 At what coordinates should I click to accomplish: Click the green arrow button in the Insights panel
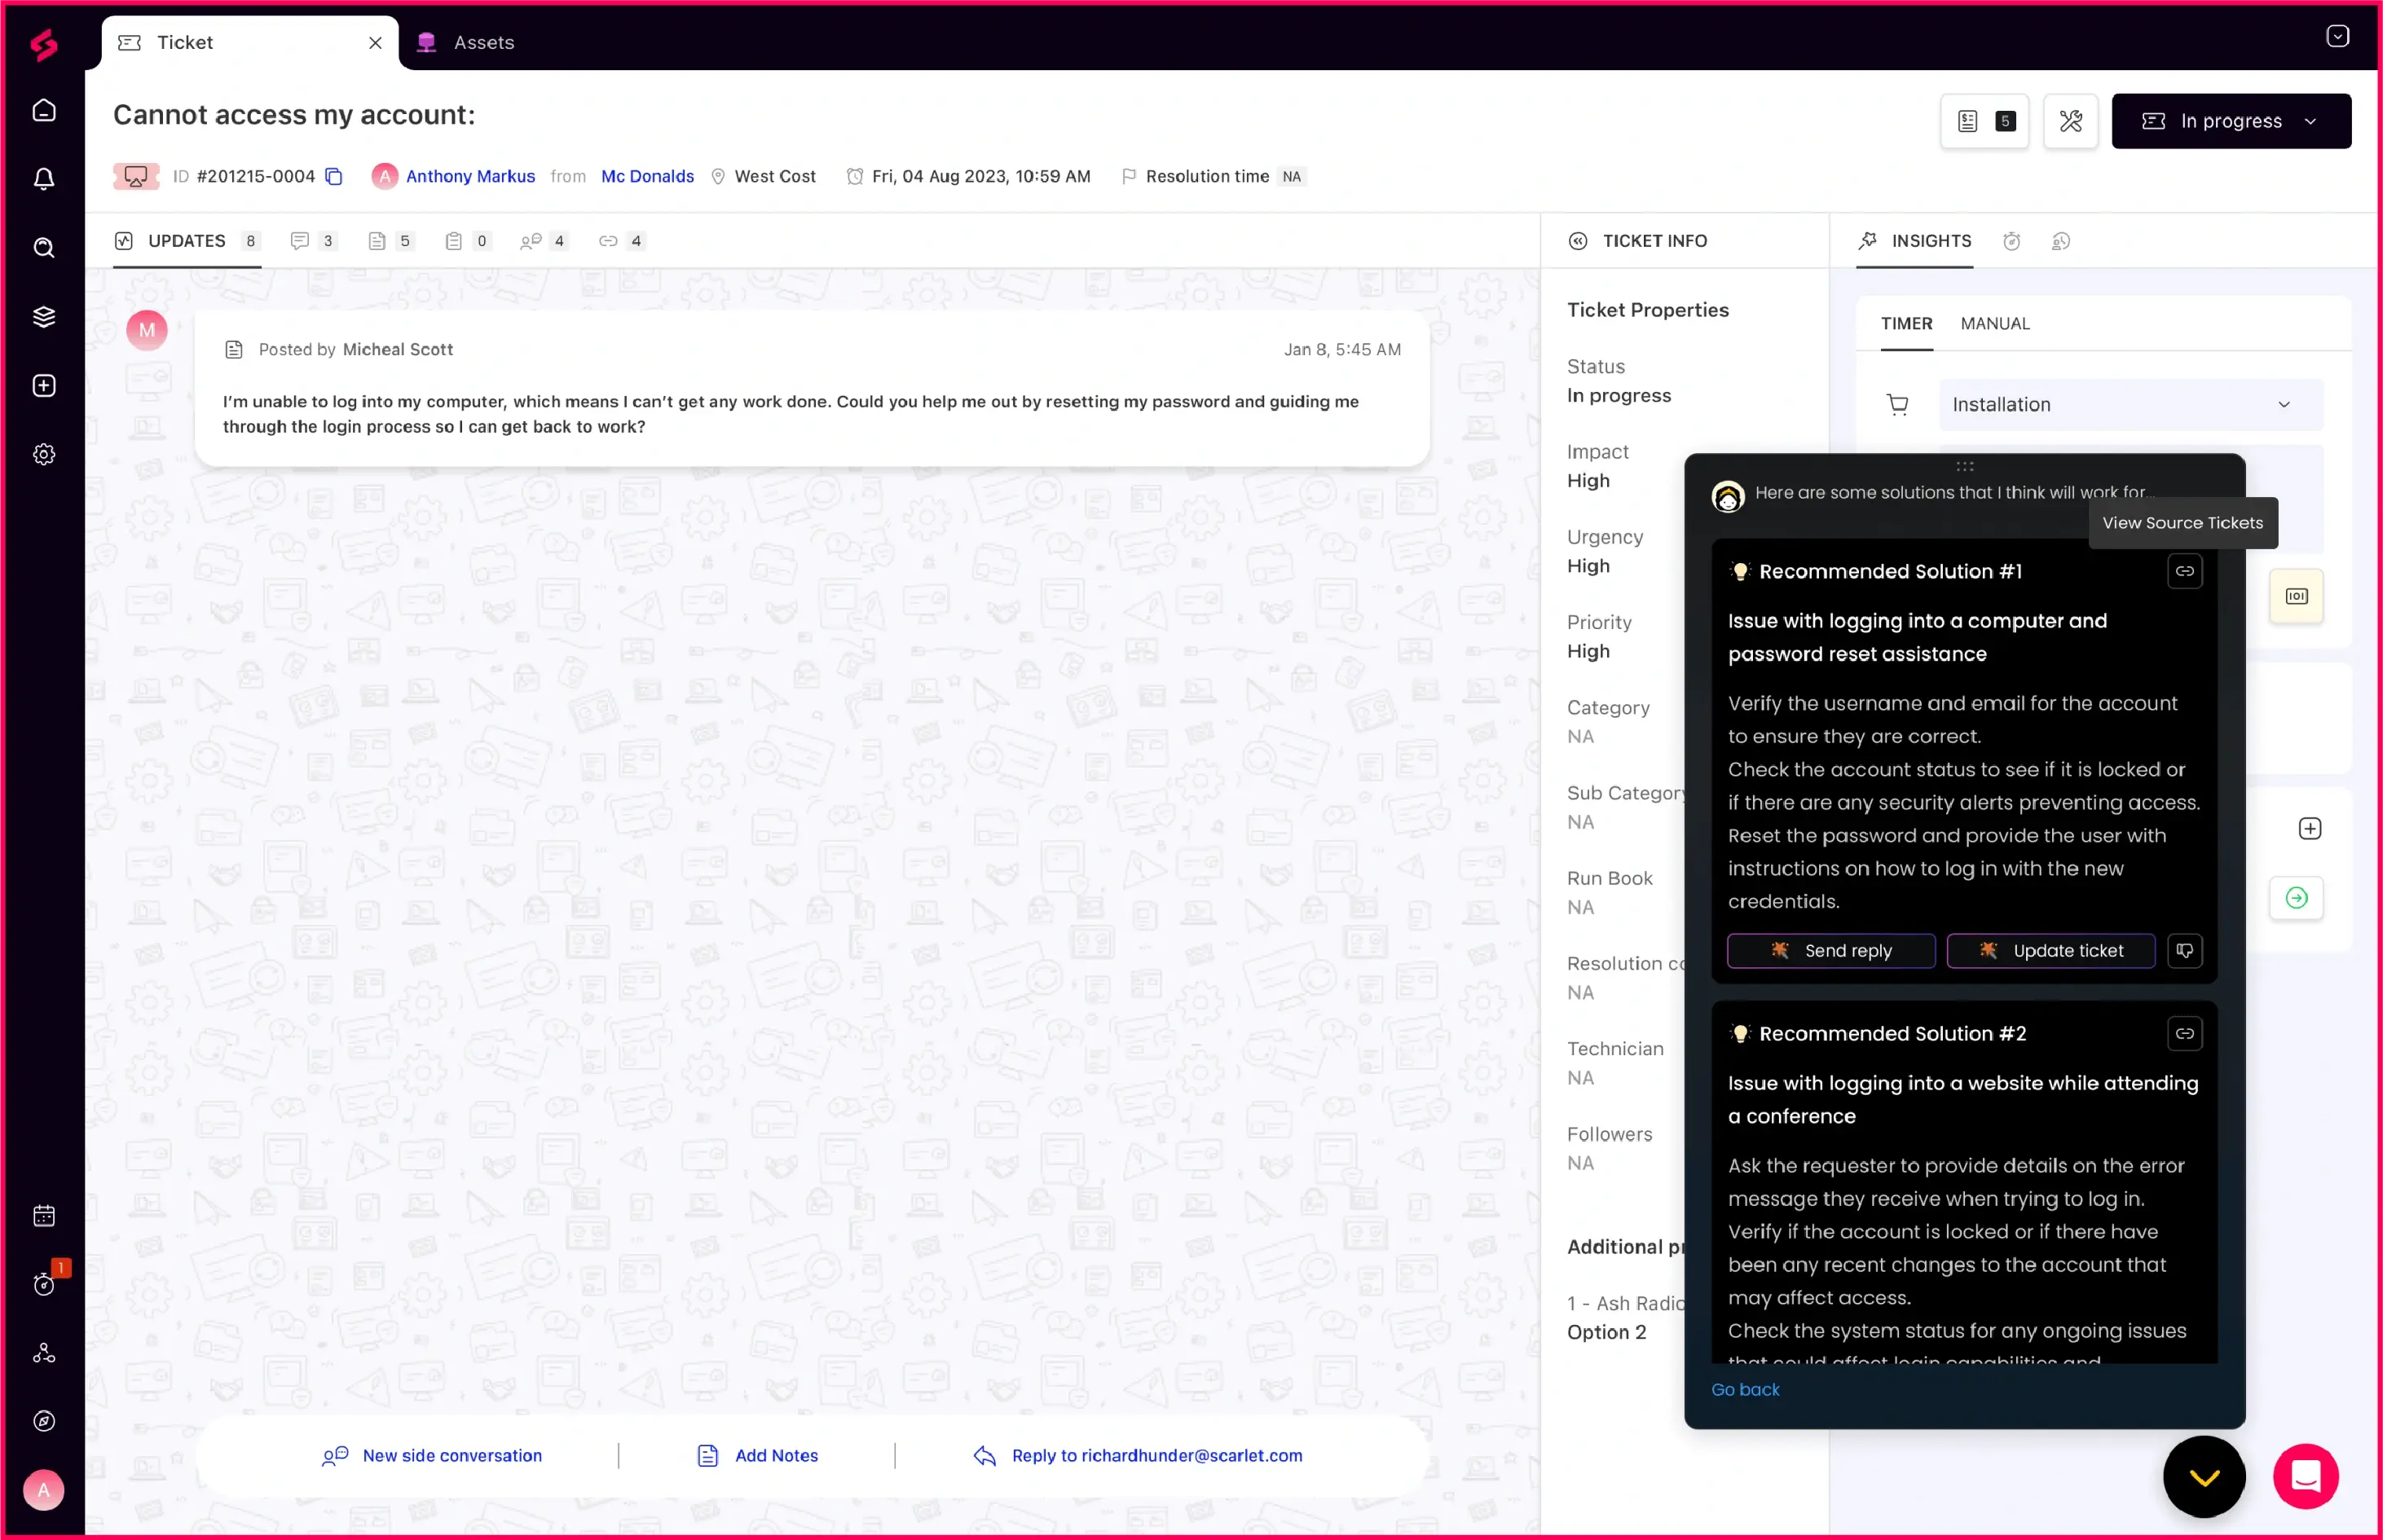(2296, 897)
